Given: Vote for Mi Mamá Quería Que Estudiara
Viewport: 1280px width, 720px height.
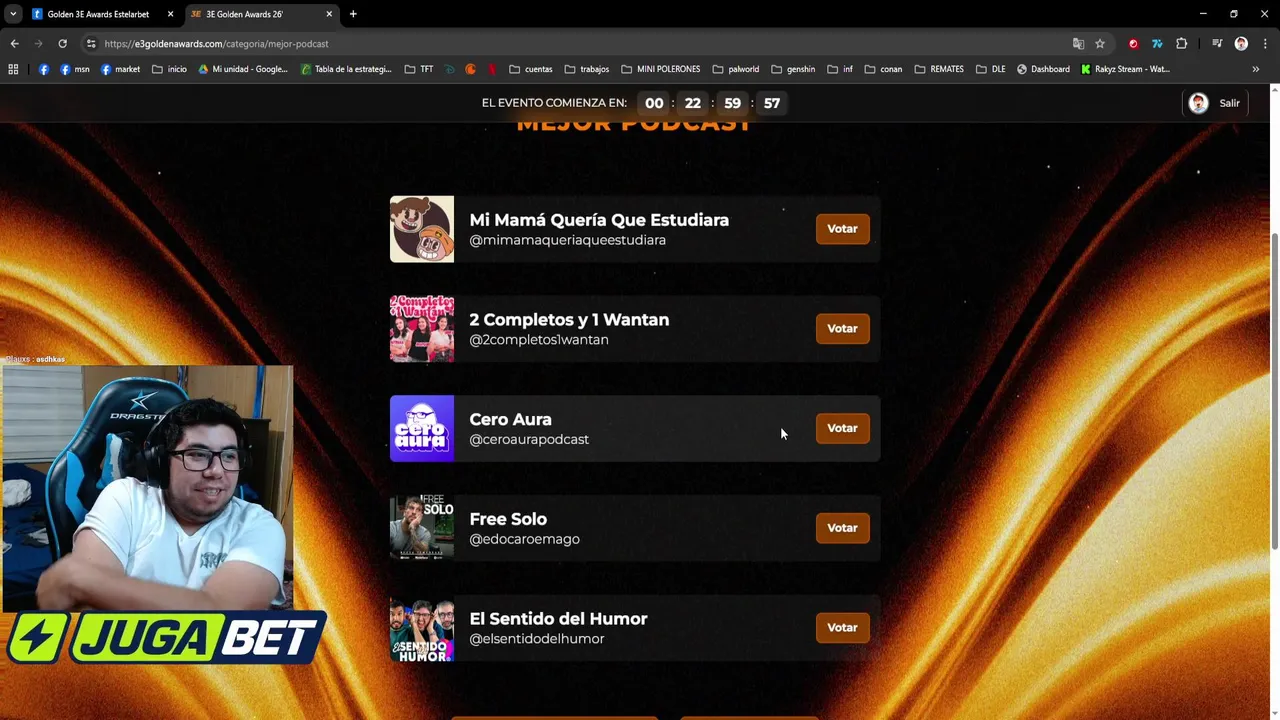Looking at the screenshot, I should click(x=842, y=229).
